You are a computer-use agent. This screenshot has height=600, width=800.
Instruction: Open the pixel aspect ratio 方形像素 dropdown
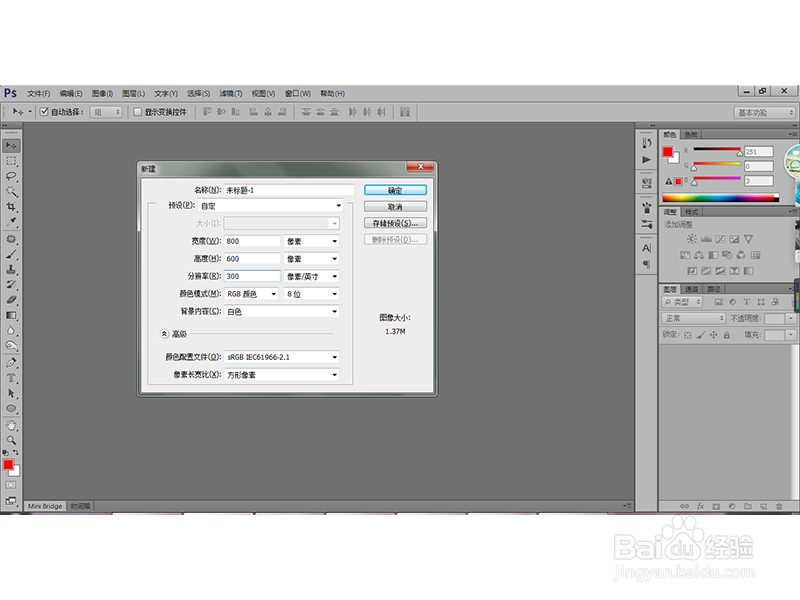click(x=282, y=375)
